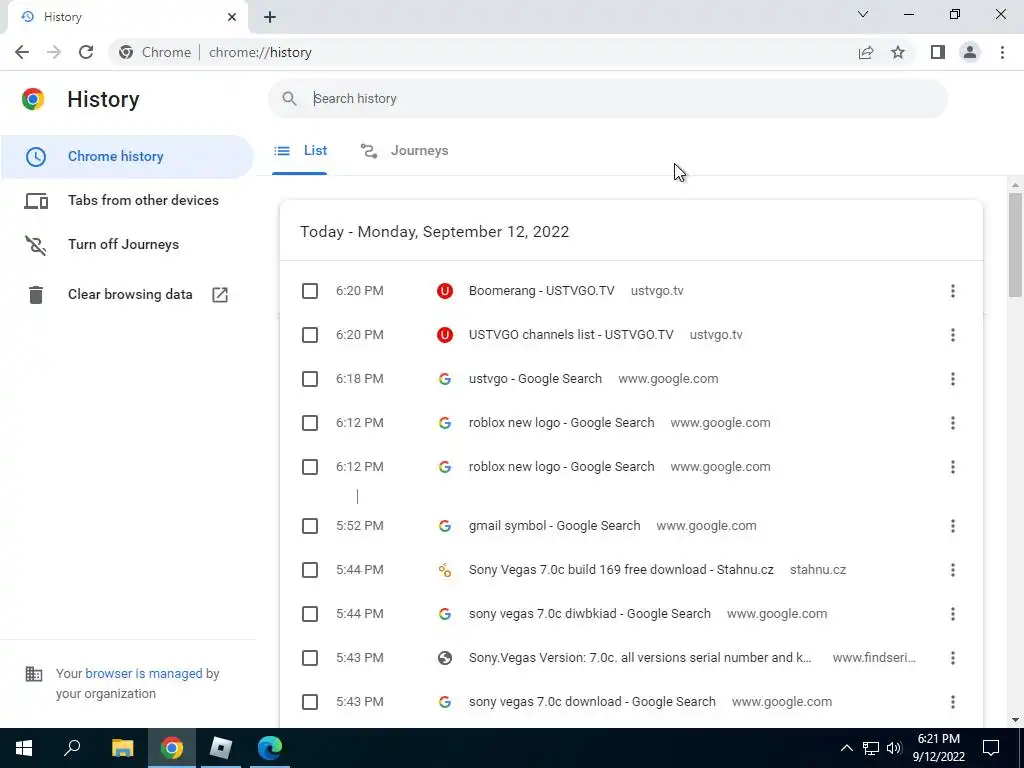
Task: Open actions menu for USTVGO channels list
Action: pos(953,335)
